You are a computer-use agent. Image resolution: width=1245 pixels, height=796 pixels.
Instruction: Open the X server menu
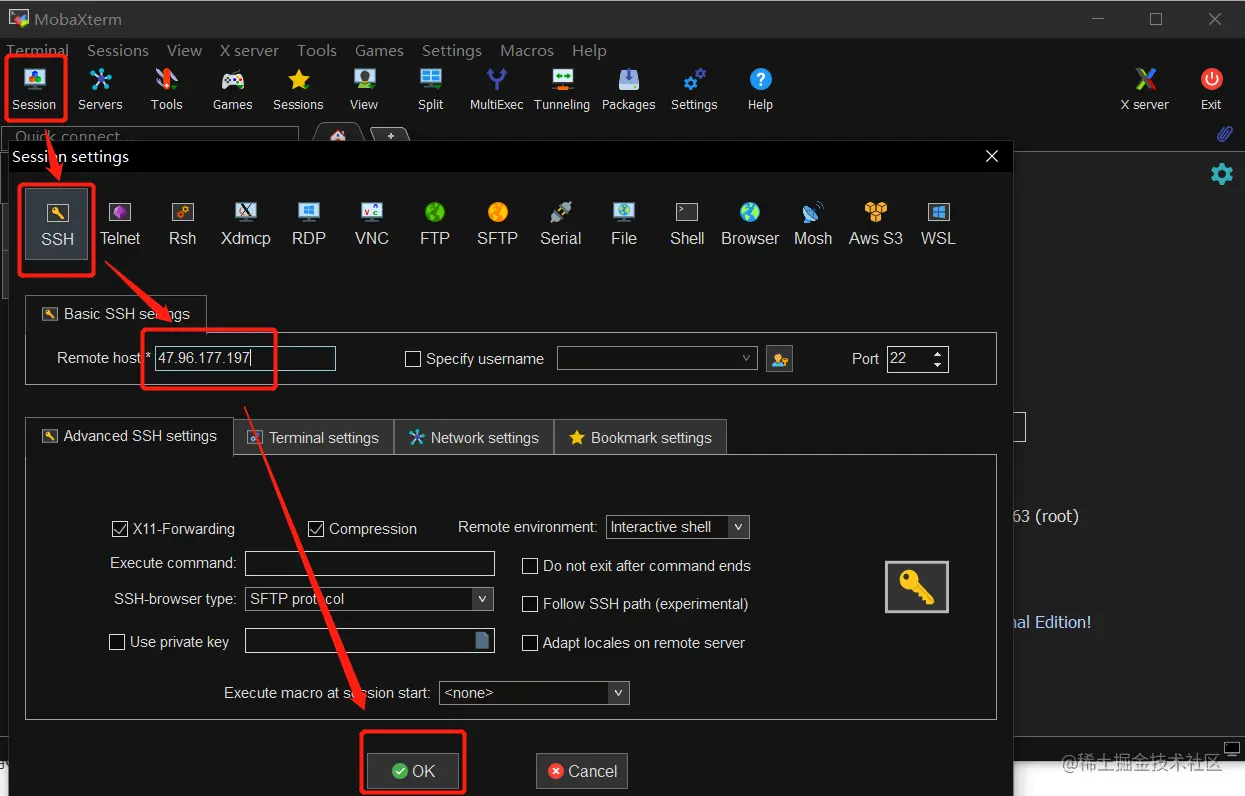tap(249, 50)
